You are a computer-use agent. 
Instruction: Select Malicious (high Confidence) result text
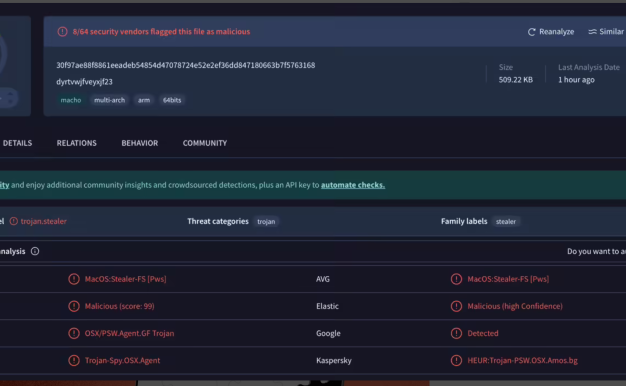tap(515, 306)
